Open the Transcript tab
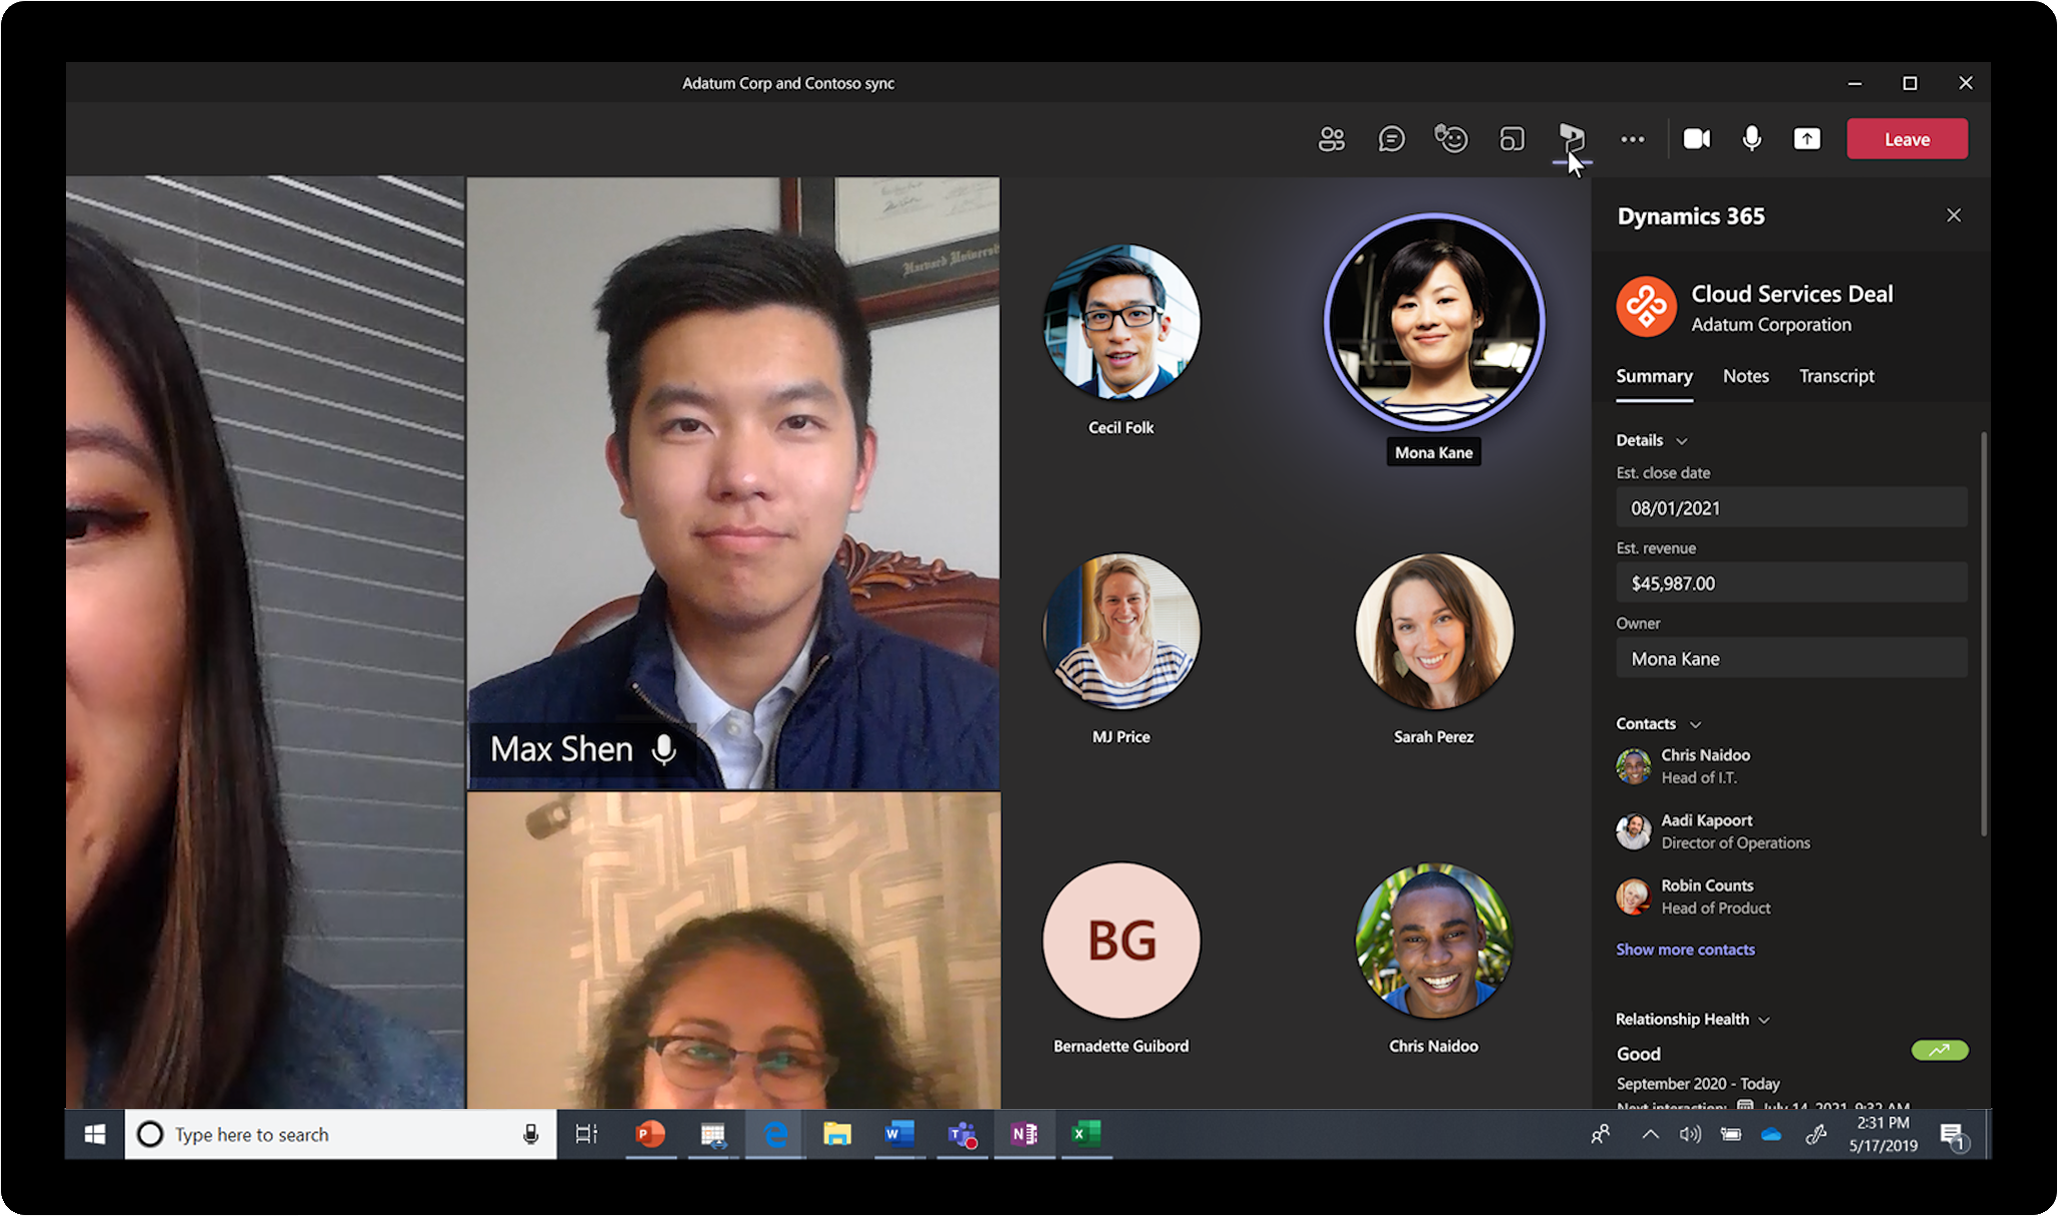 click(1836, 376)
